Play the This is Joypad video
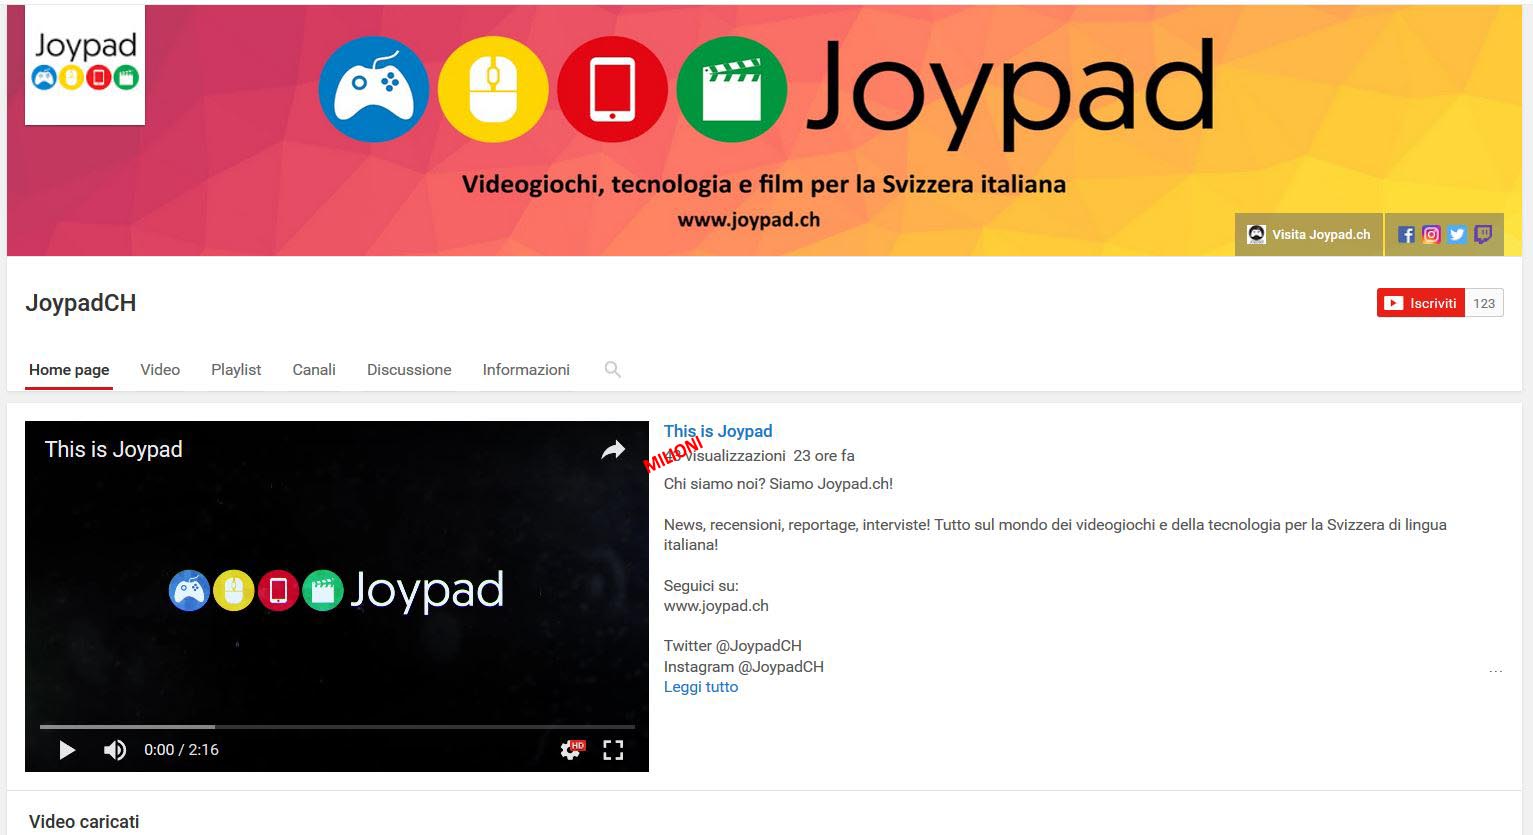This screenshot has height=835, width=1533. 67,750
